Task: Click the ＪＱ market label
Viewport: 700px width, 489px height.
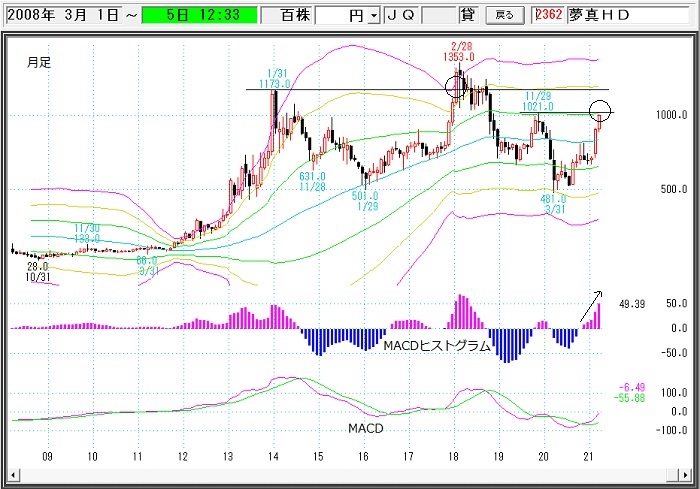Action: click(x=400, y=15)
